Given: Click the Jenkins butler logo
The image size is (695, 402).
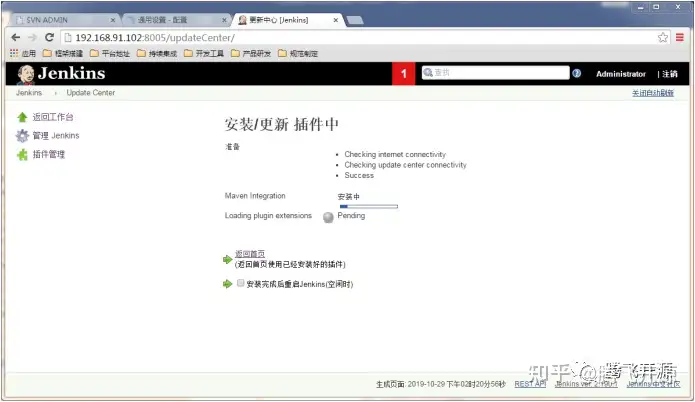Looking at the screenshot, I should point(26,74).
